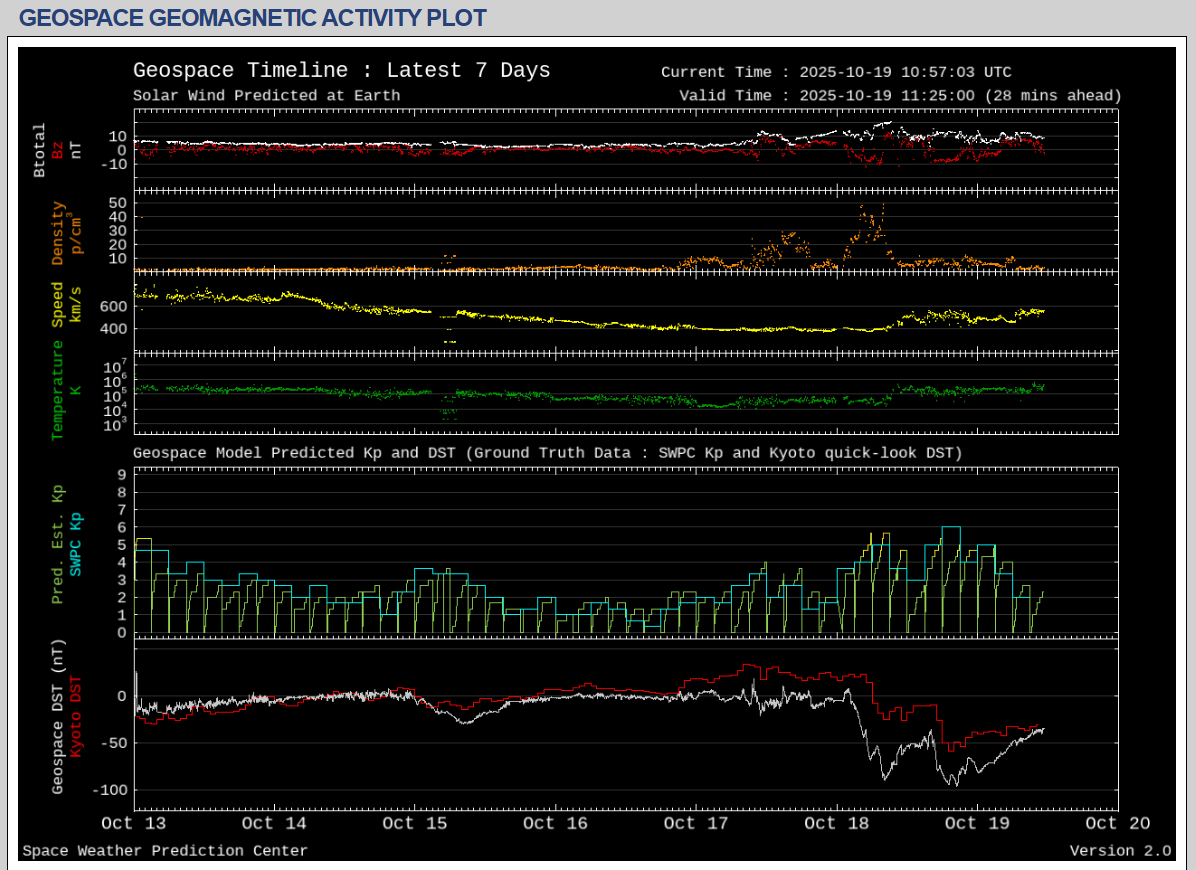The width and height of the screenshot is (1196, 870).
Task: Click the Geospace Geomagnetic Activity Plot heading
Action: pyautogui.click(x=253, y=18)
